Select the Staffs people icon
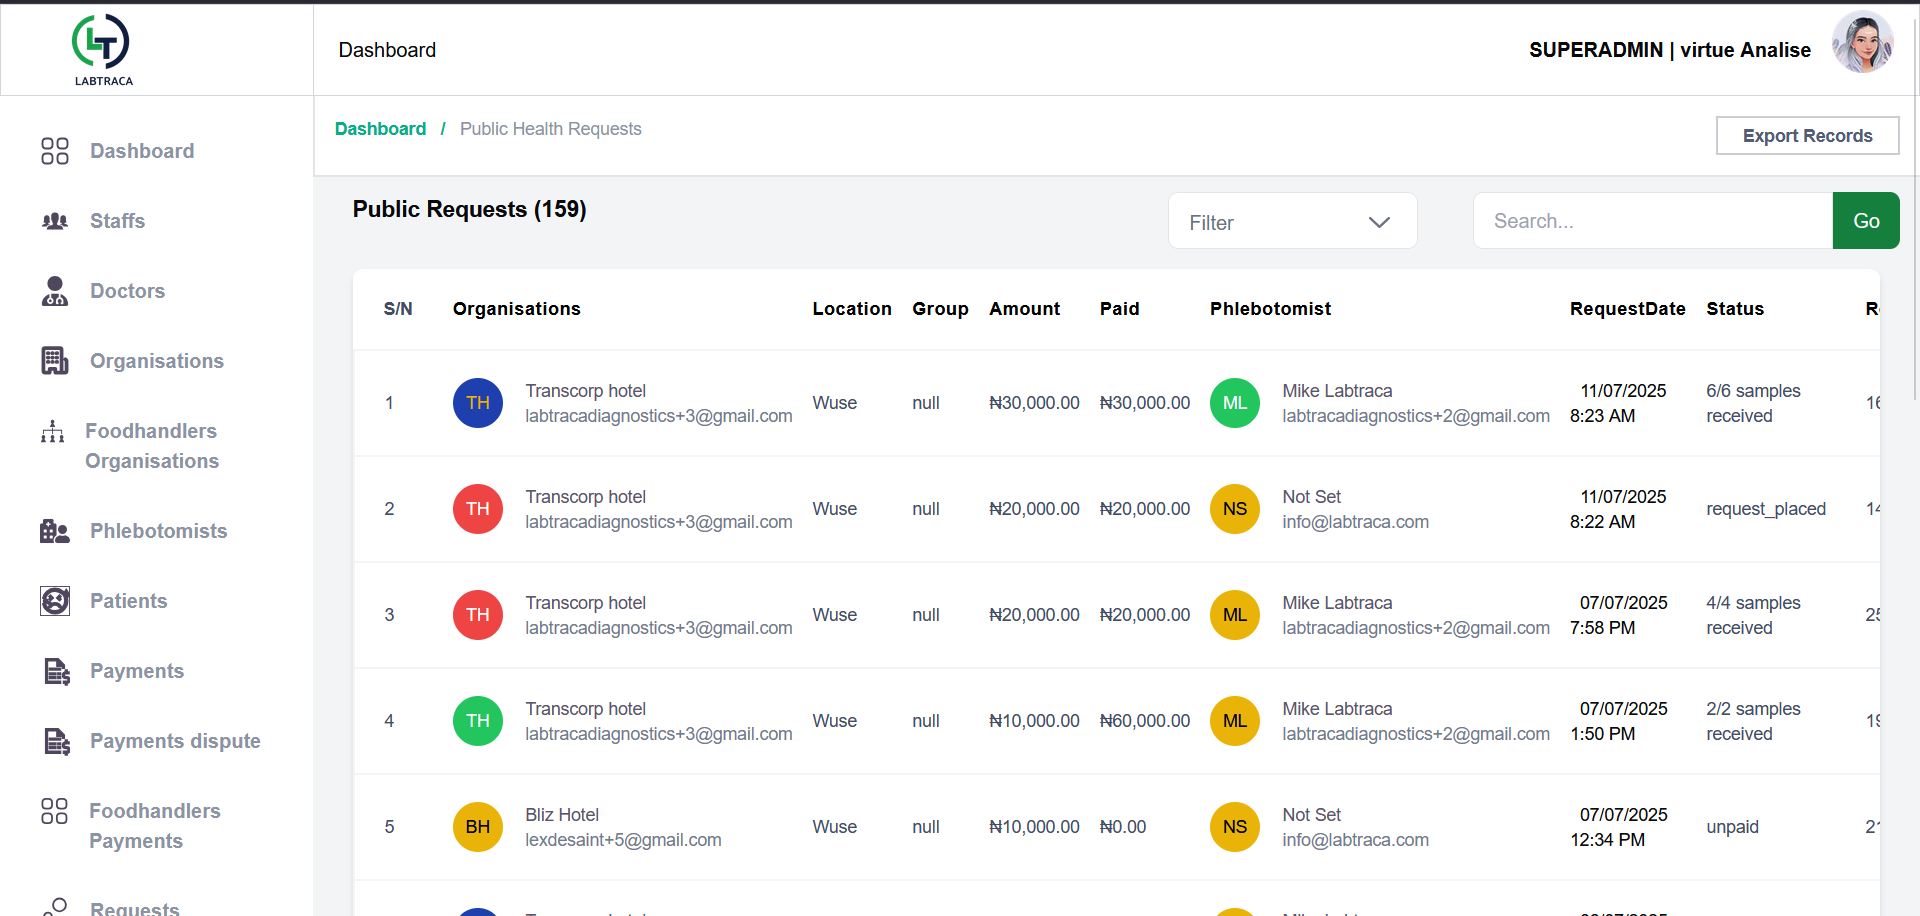Viewport: 1920px width, 916px height. (x=54, y=221)
